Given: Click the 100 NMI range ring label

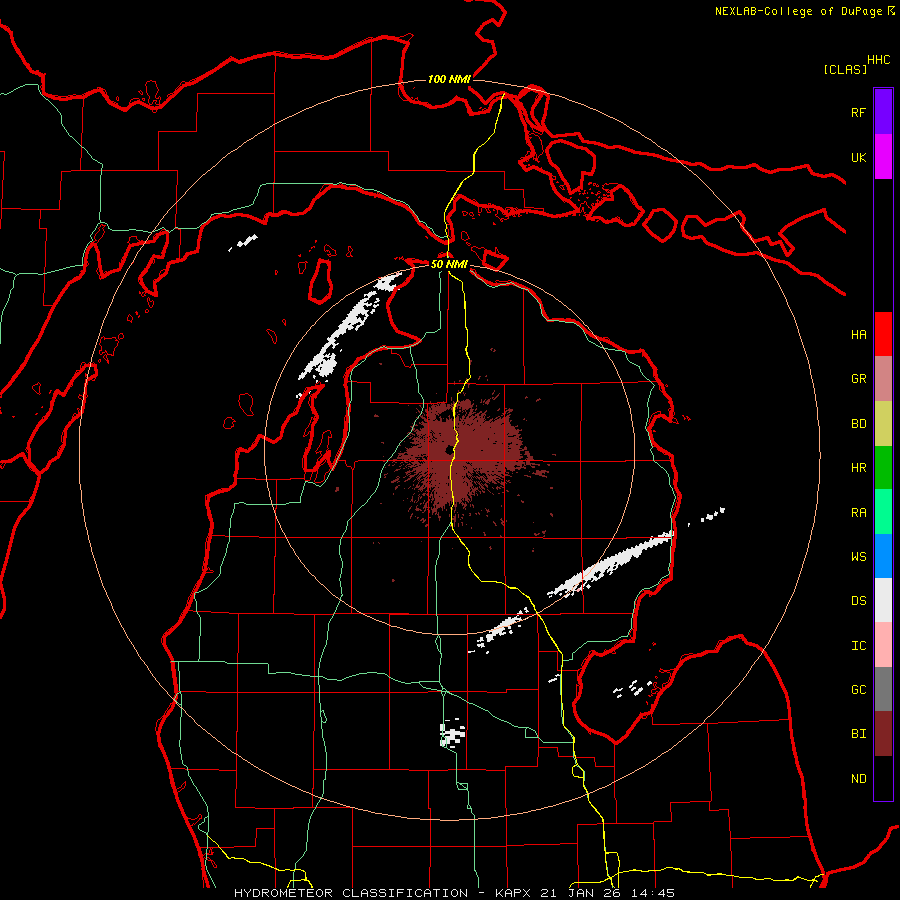Looking at the screenshot, I should 449,79.
